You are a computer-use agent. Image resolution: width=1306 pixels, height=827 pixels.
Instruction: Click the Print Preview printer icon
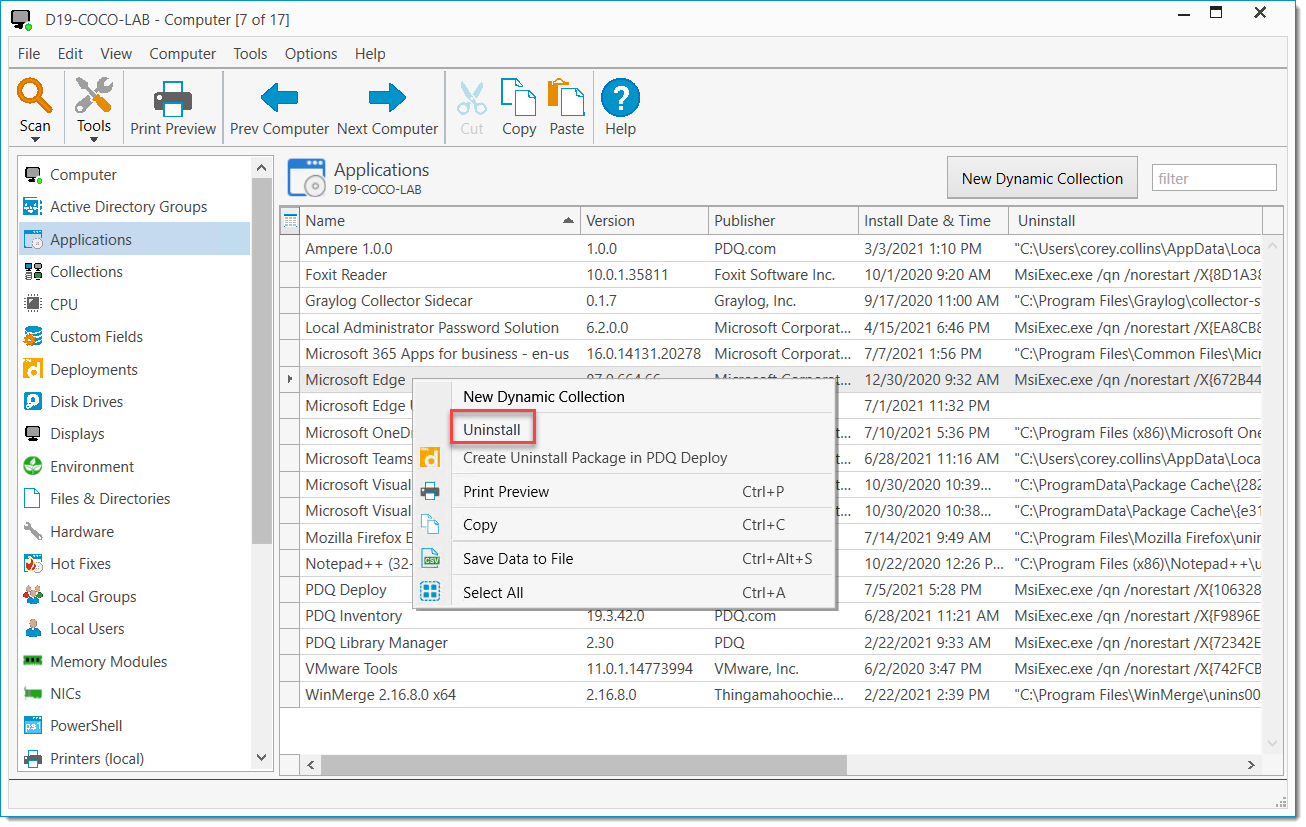pyautogui.click(x=173, y=100)
